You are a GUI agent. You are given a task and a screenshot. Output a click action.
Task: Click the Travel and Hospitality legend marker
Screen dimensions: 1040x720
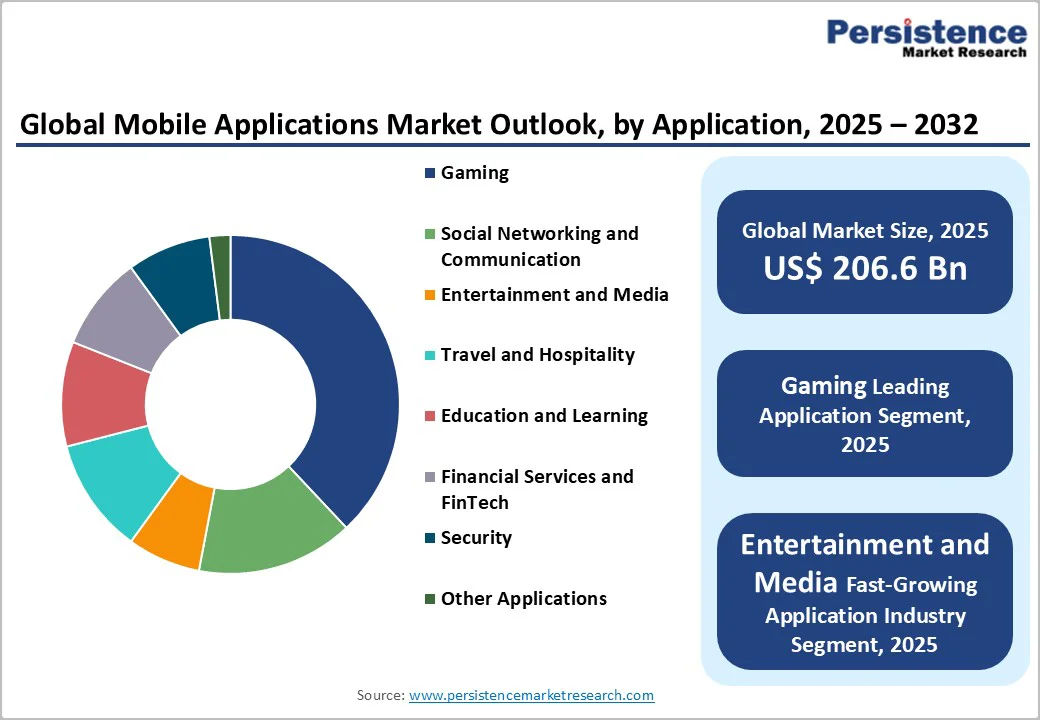click(428, 354)
